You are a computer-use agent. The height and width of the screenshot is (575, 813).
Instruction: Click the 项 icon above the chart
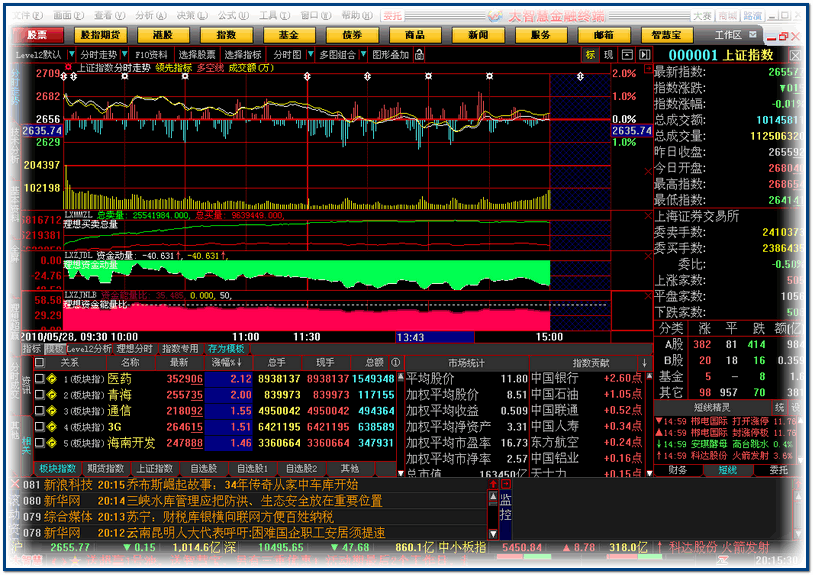pos(607,55)
